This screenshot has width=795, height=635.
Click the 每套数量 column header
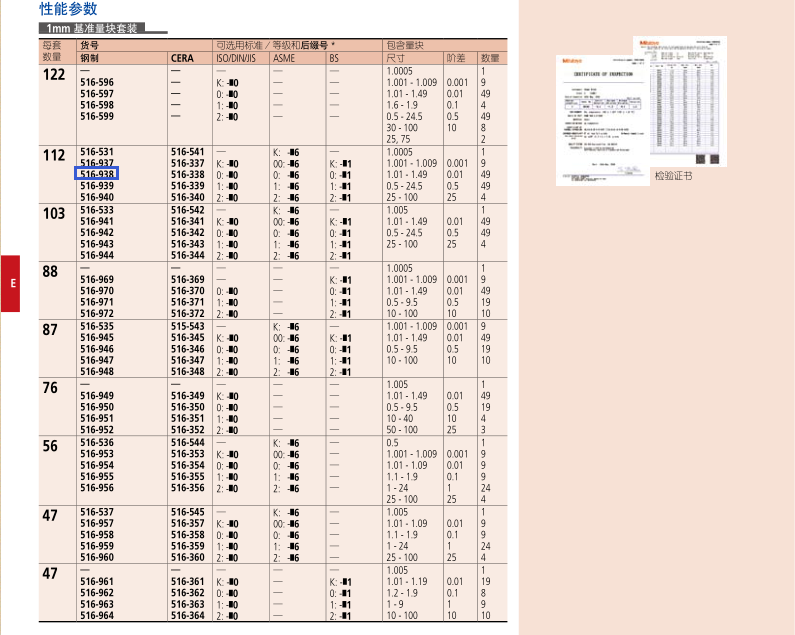52,51
